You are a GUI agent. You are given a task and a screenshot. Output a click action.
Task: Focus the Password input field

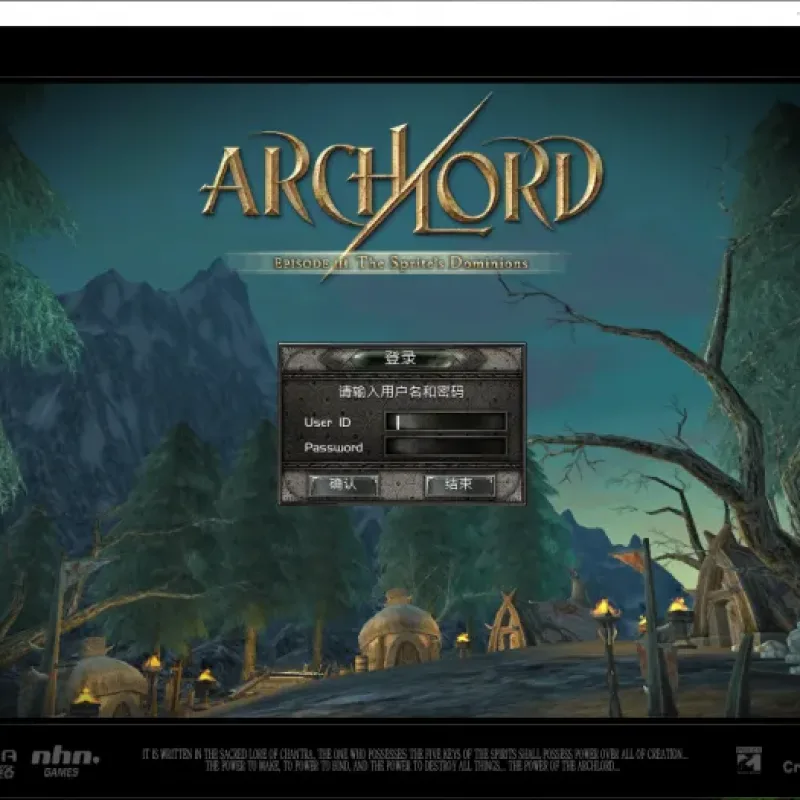(445, 446)
